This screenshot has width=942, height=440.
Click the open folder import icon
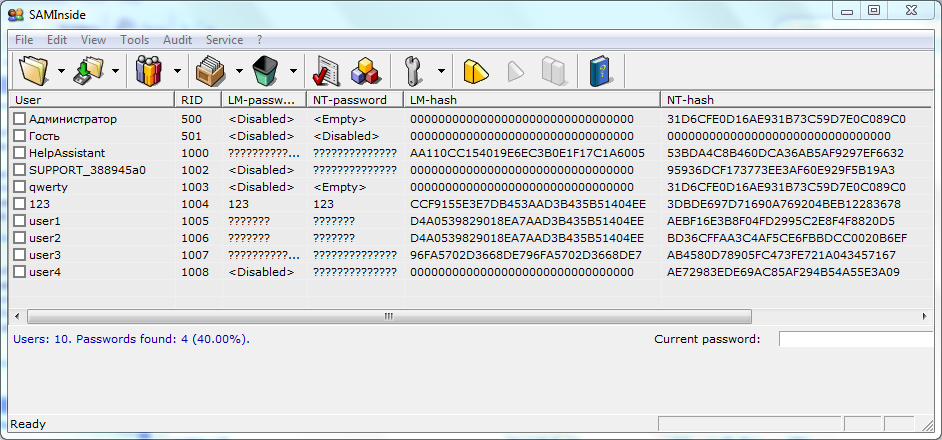[33, 70]
